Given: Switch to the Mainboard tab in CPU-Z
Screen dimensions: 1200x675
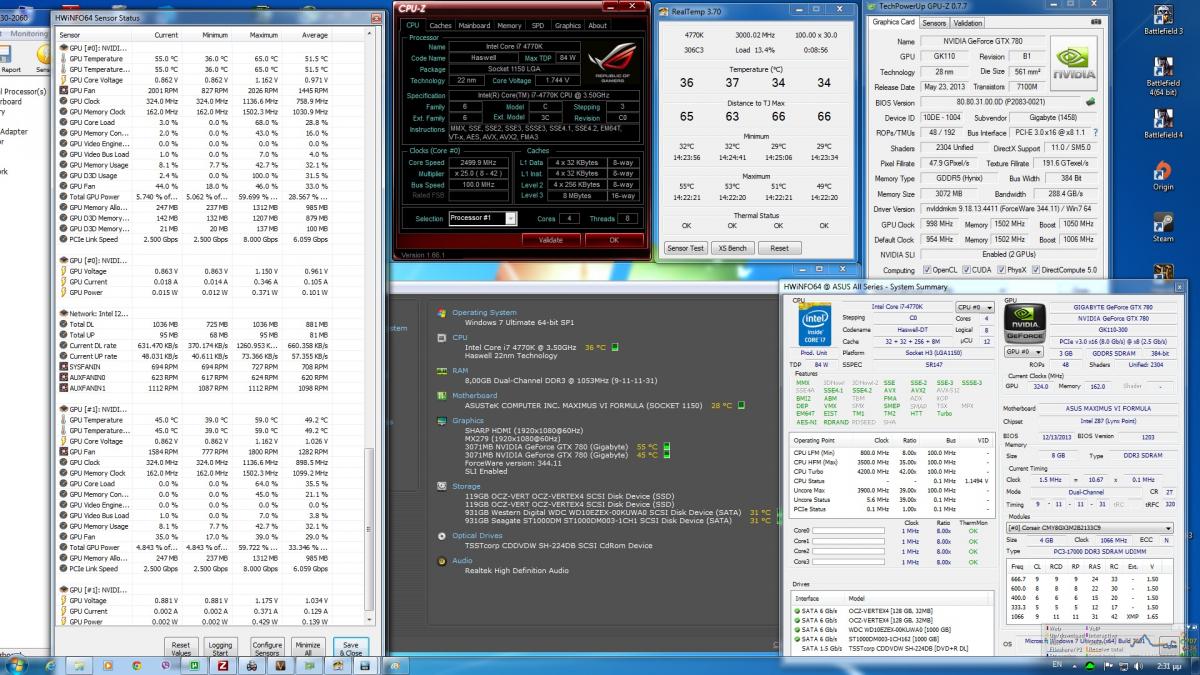Looking at the screenshot, I should (474, 26).
